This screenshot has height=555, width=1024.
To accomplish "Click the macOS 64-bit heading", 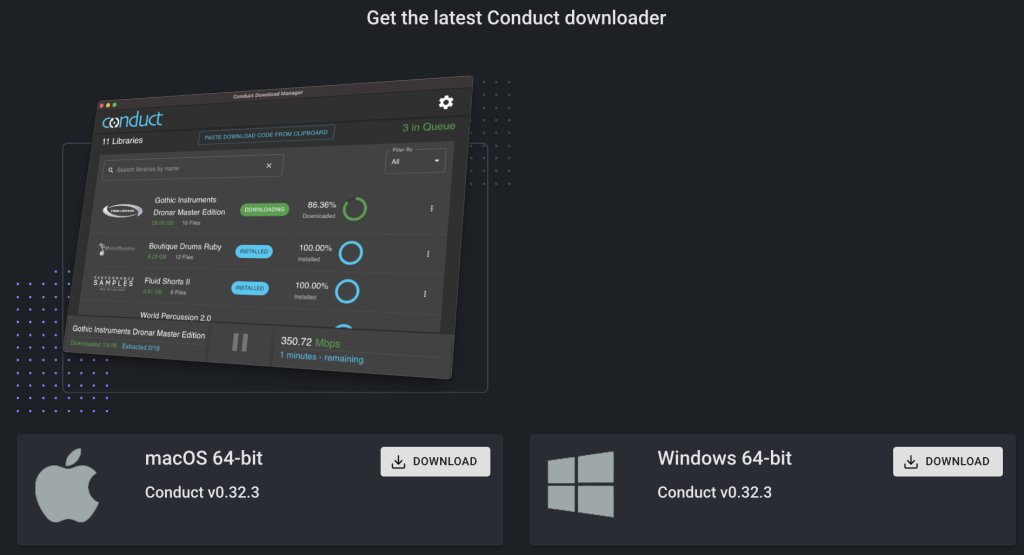I will 204,458.
